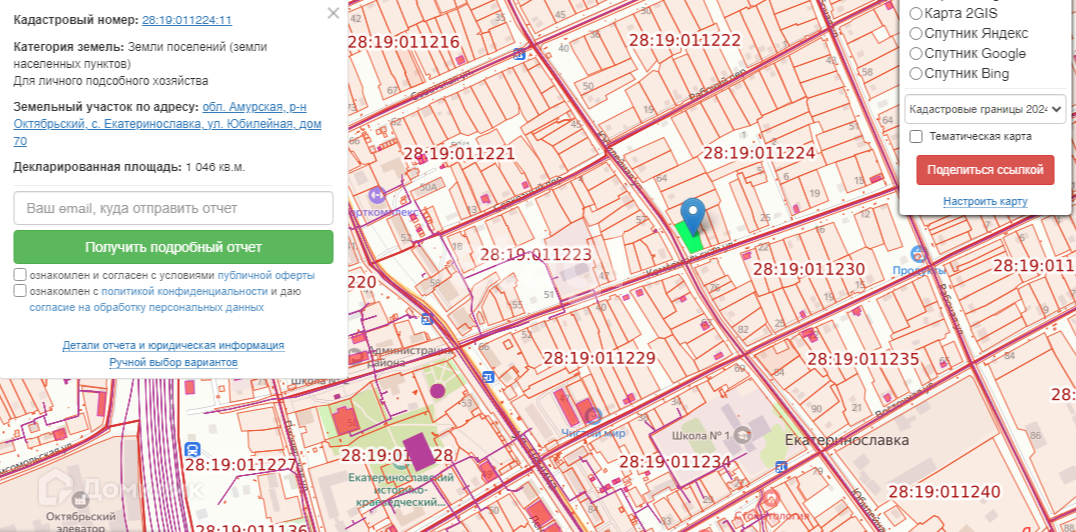The height and width of the screenshot is (532, 1076).
Task: Click block label 28:19:011229
Action: tap(600, 358)
